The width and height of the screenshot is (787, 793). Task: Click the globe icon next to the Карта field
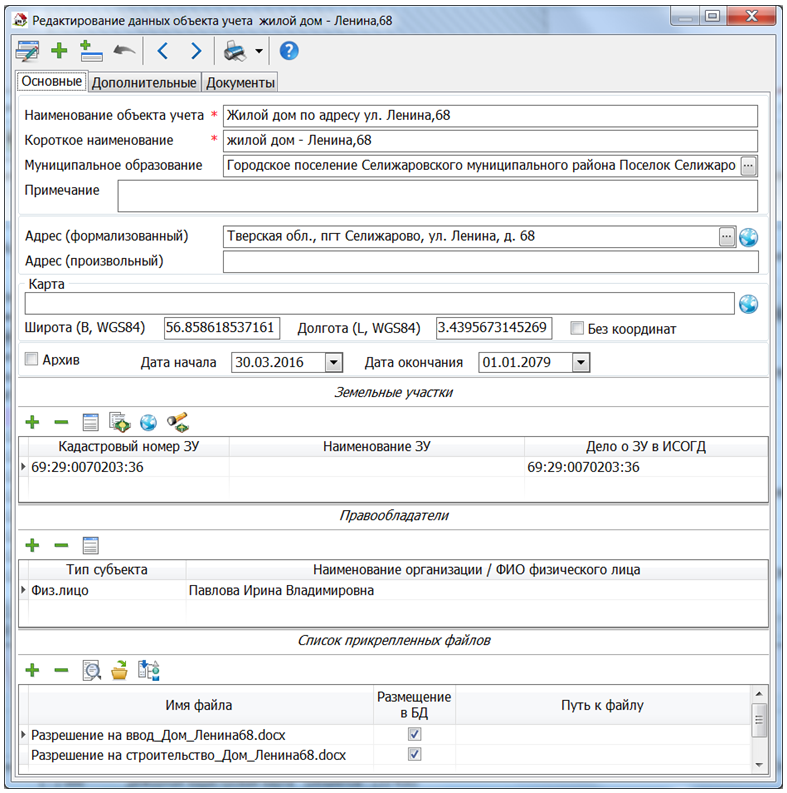point(748,304)
